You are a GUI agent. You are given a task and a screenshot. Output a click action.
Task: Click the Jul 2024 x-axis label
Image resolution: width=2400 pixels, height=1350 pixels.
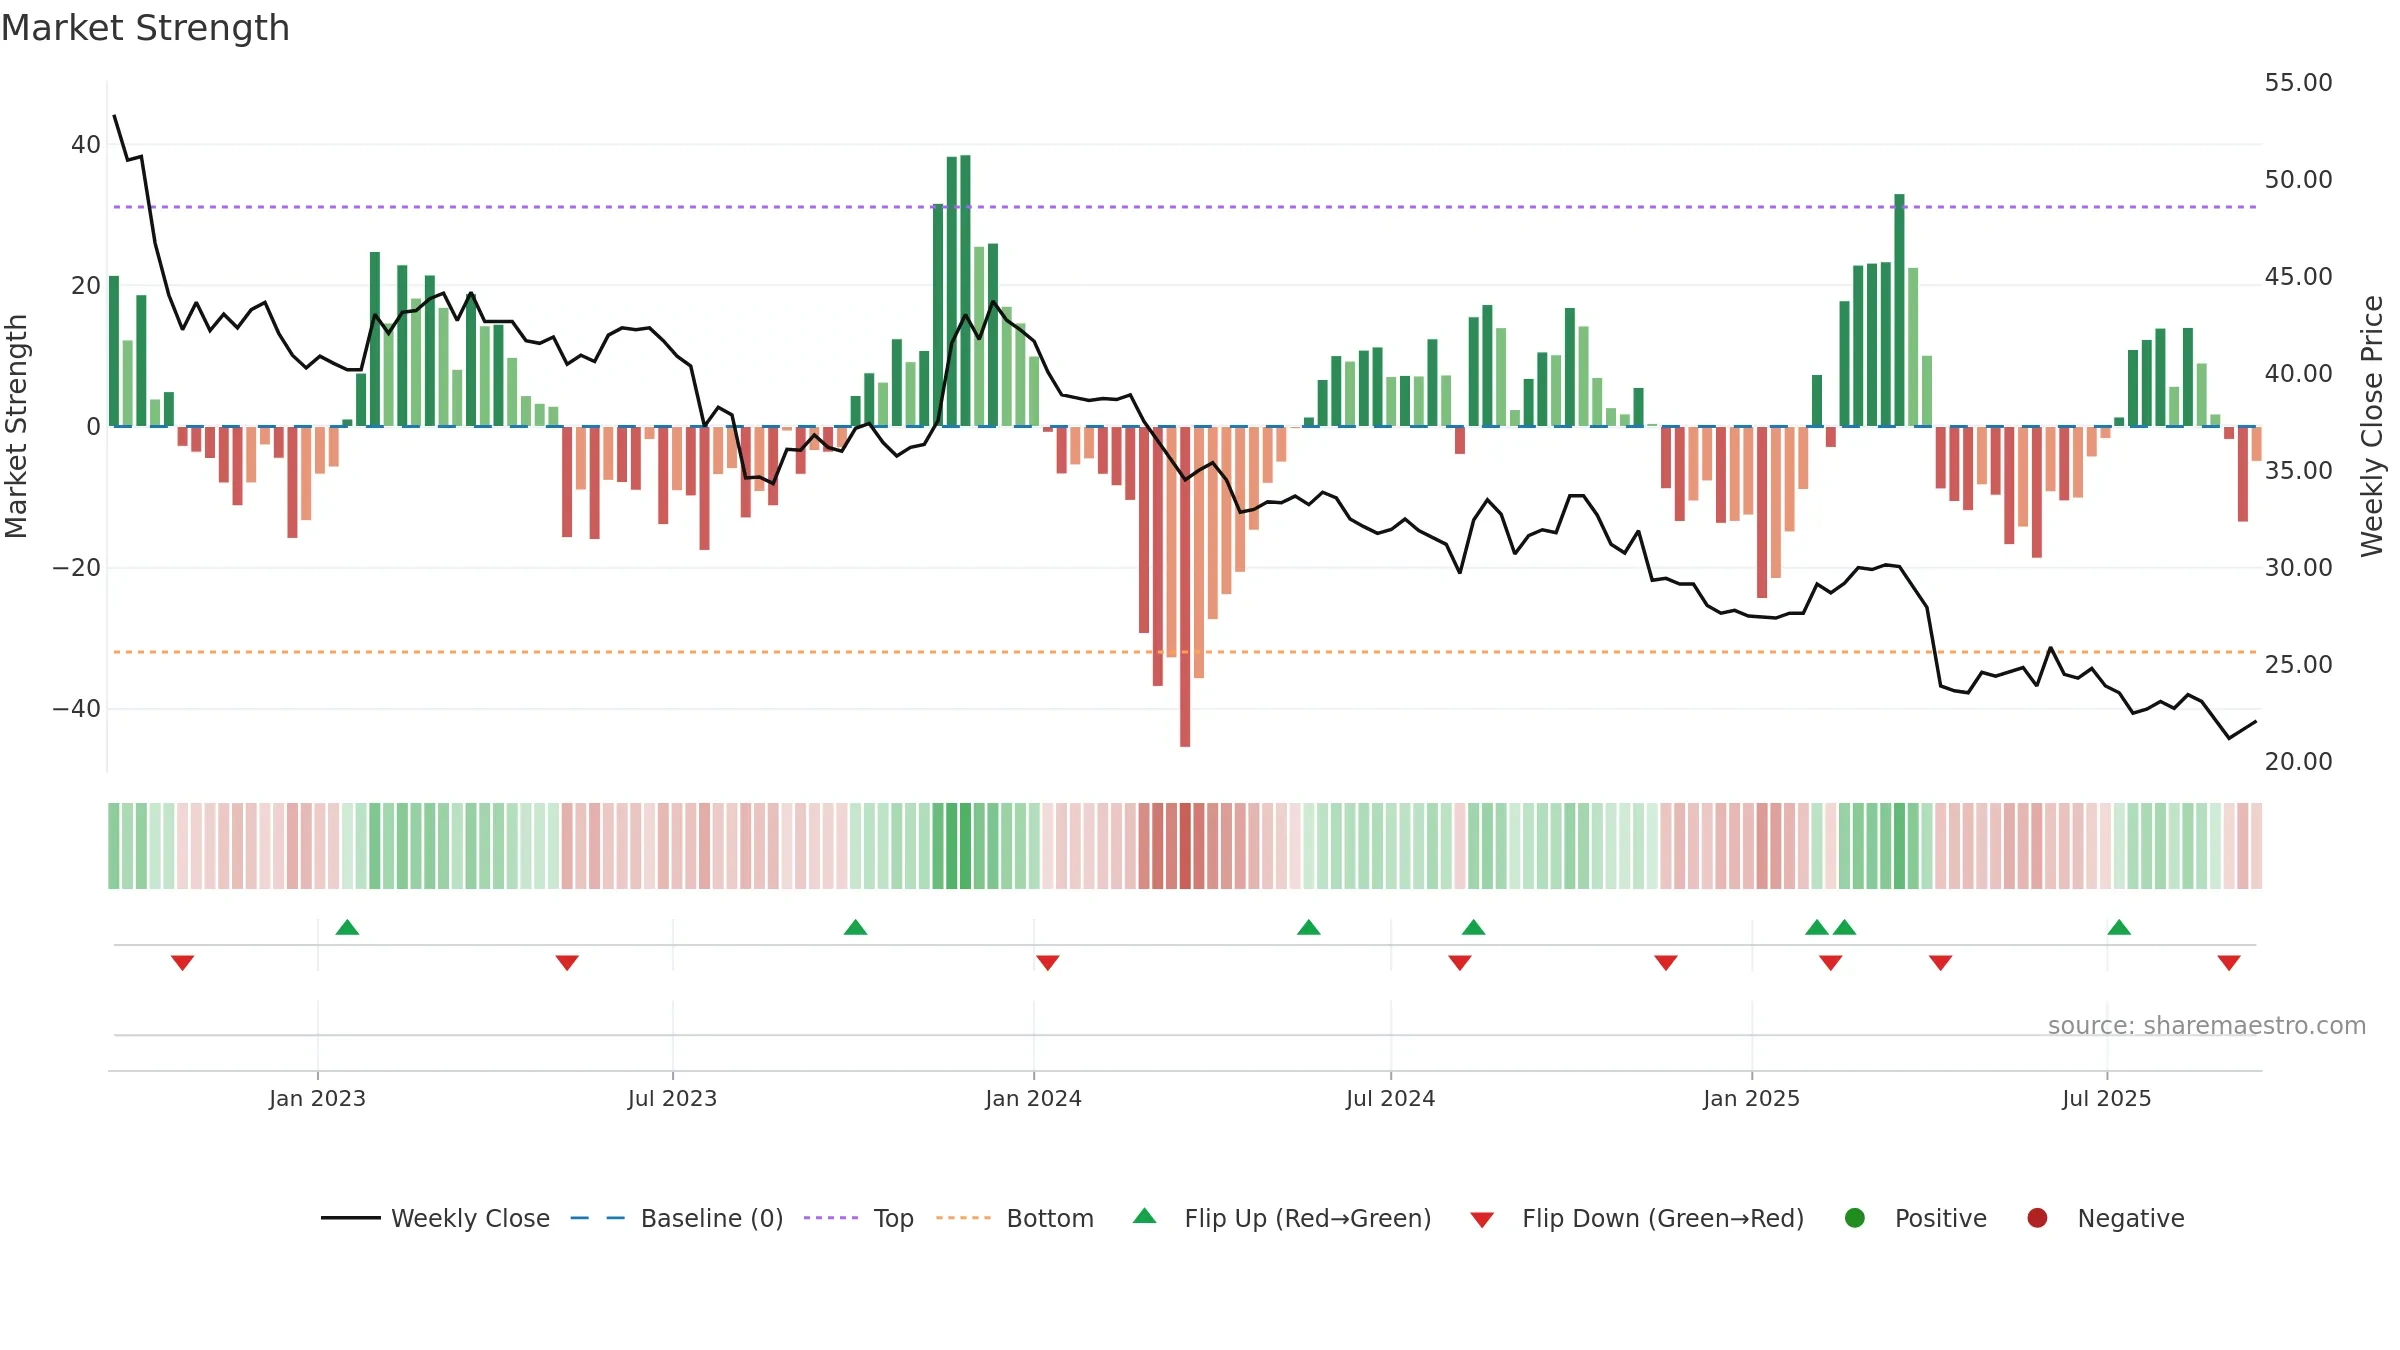click(x=1390, y=1098)
